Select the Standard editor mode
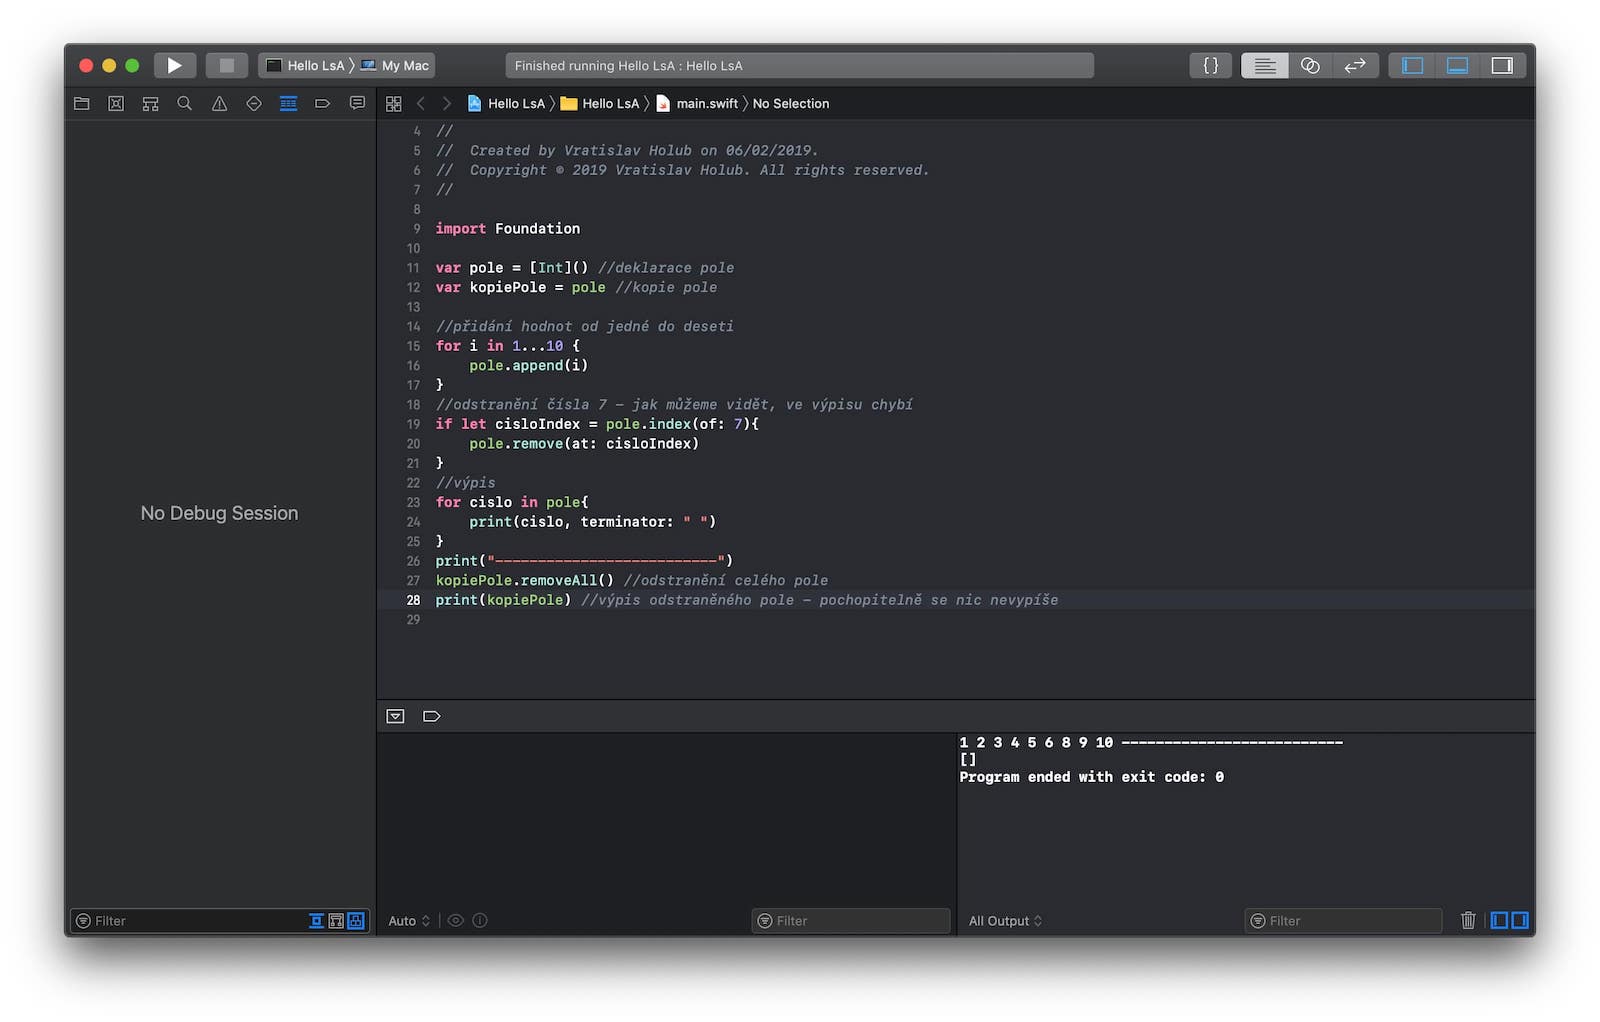 pos(1264,66)
